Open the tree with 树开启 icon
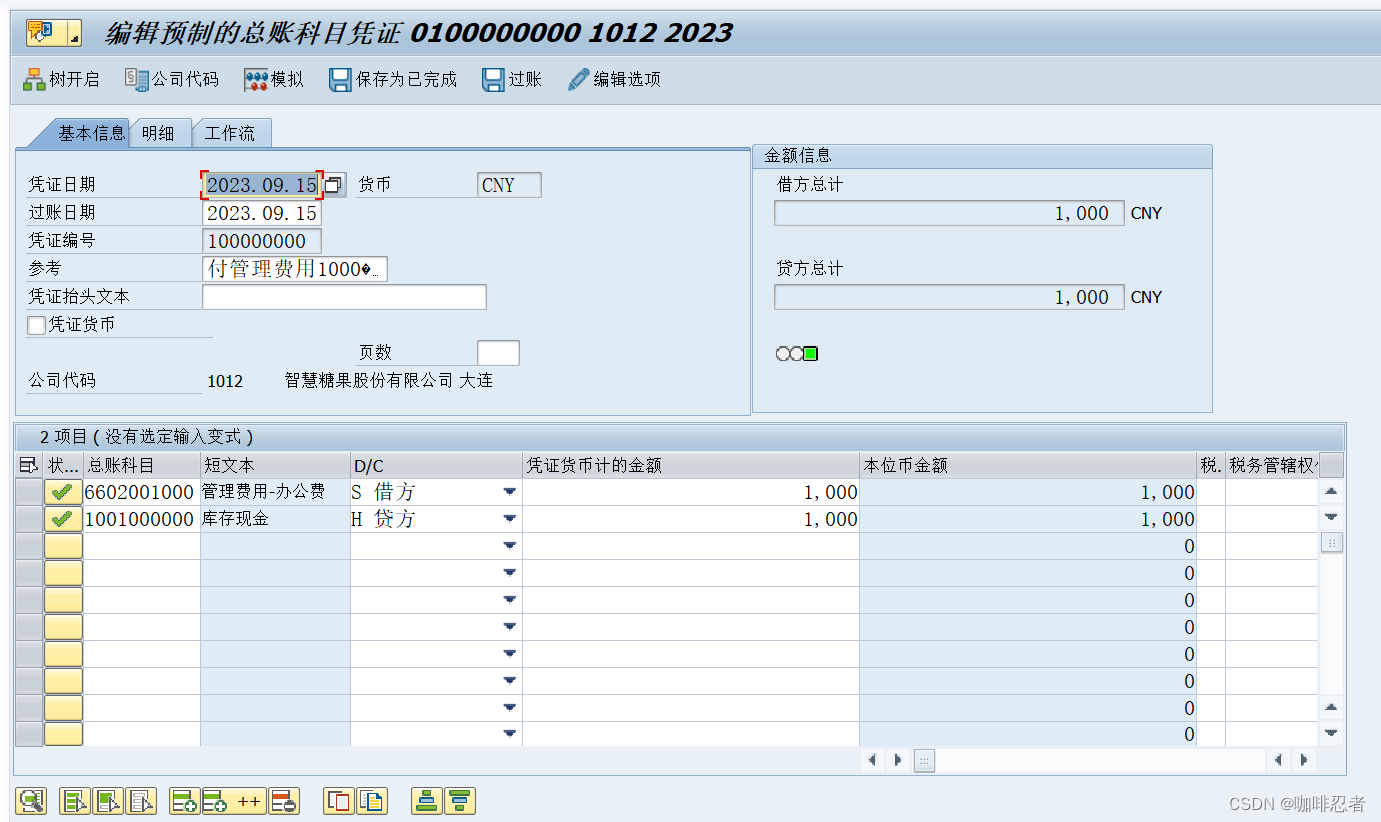The width and height of the screenshot is (1381, 822). coord(60,79)
